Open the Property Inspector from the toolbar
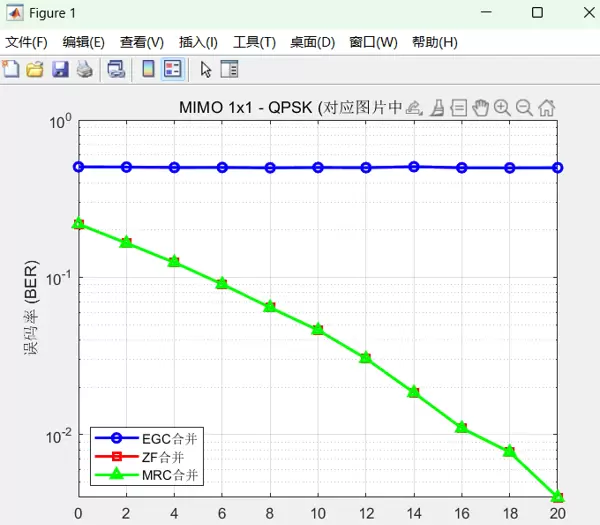The width and height of the screenshot is (600, 525). (x=229, y=69)
